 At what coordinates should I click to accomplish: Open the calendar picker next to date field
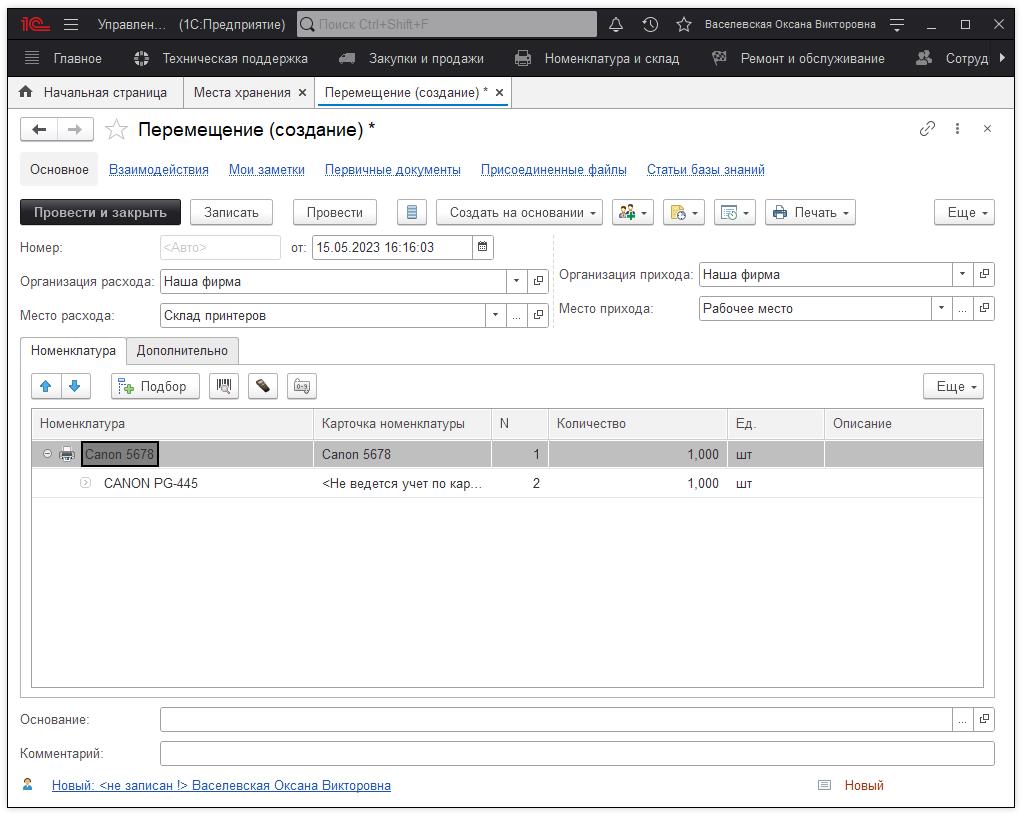tap(483, 247)
